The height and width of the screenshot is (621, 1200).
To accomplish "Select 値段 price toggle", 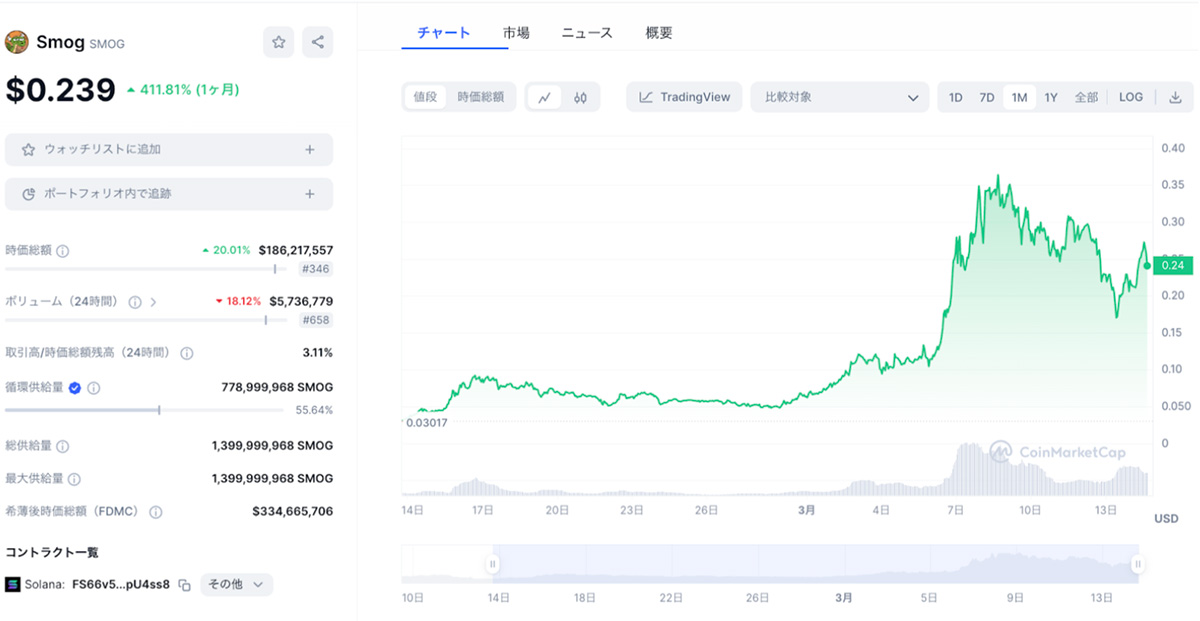I will 426,97.
